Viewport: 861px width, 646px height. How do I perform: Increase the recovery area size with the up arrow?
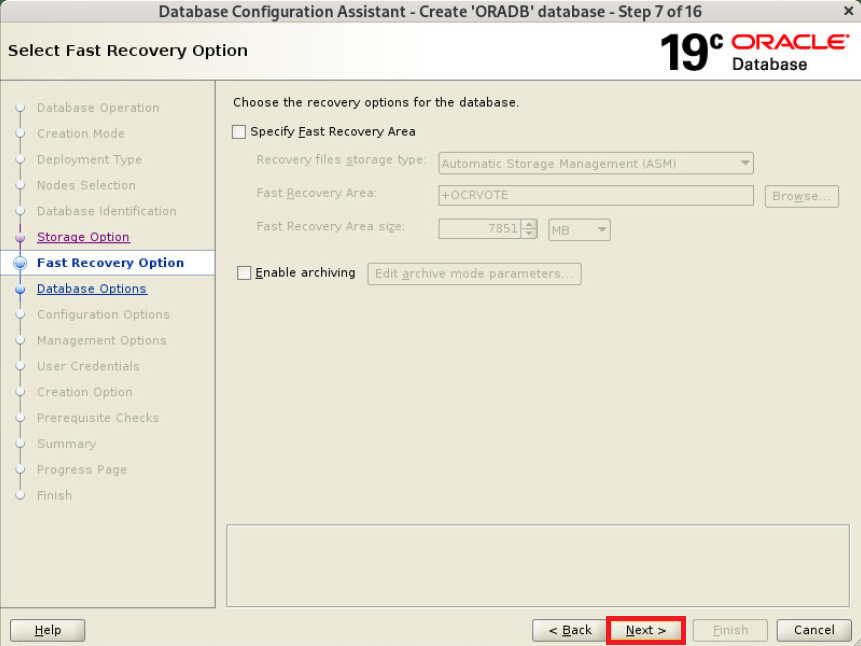(529, 224)
